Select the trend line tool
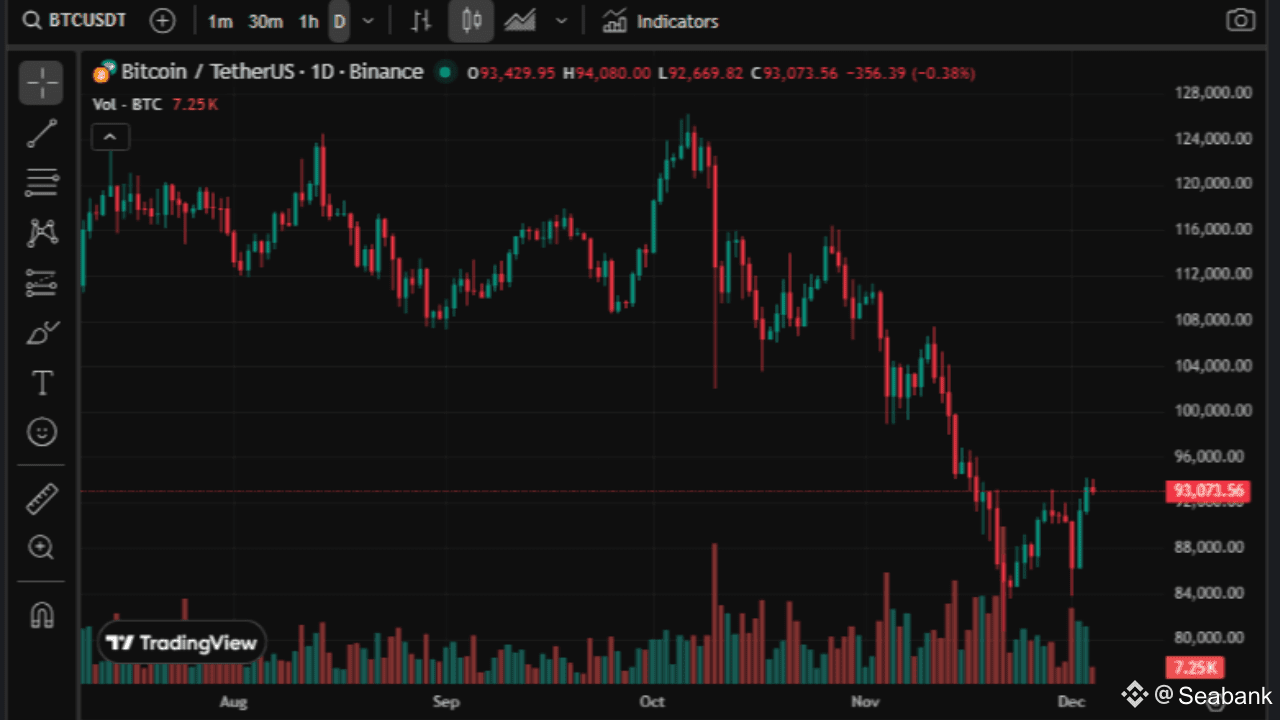Screen dimensions: 1280x720 pos(41,133)
